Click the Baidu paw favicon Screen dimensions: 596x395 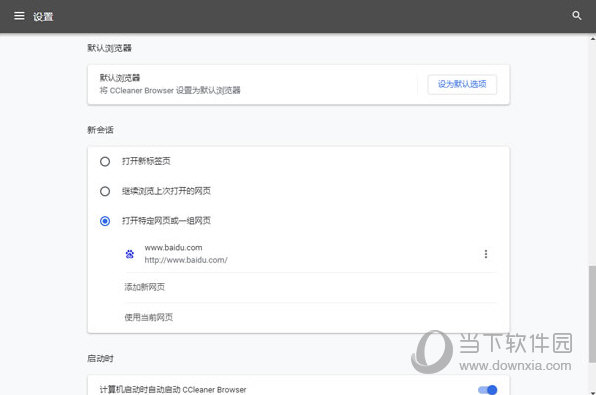coord(130,254)
